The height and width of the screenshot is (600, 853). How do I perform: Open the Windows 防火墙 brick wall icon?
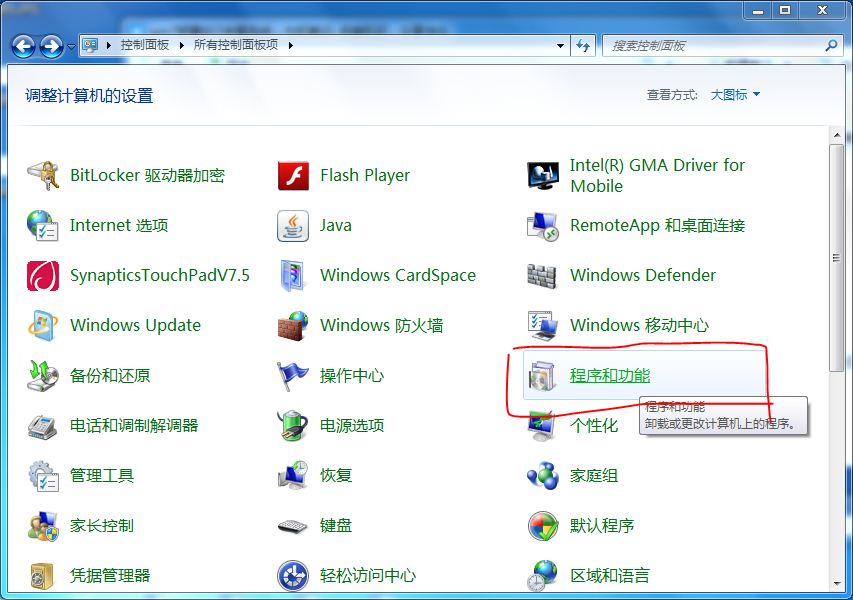(293, 326)
